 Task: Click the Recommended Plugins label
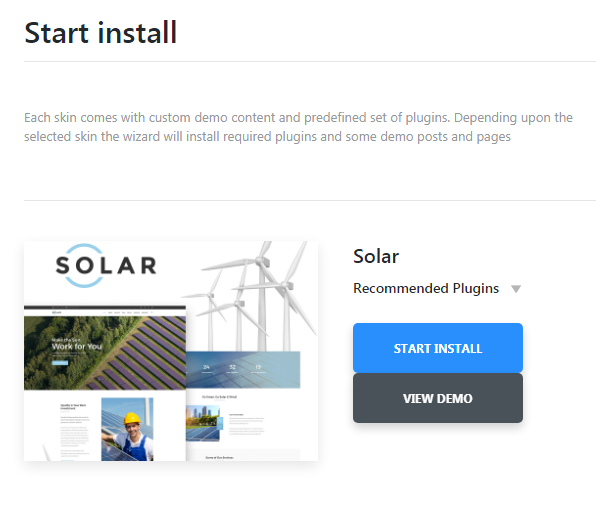click(426, 288)
